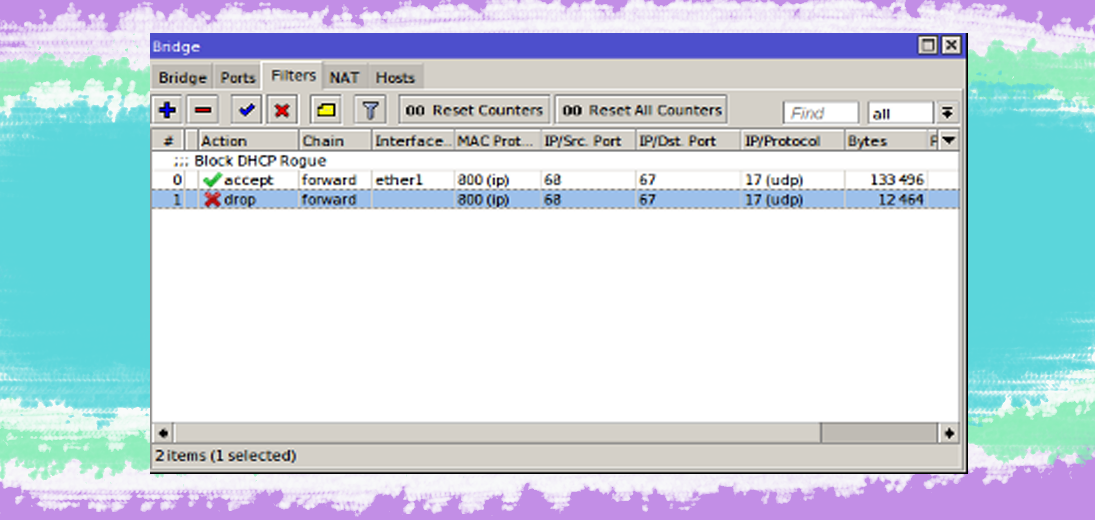This screenshot has width=1095, height=520.
Task: Click '17 (udp)' in accept row
Action: tap(774, 180)
